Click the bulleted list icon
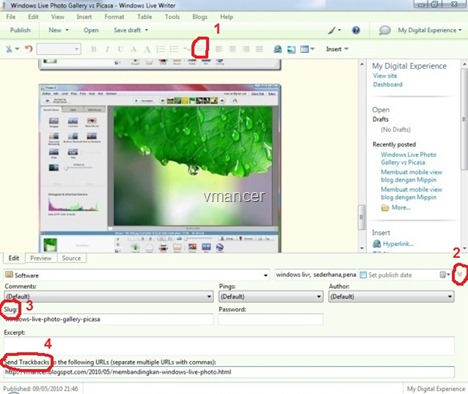Screen dimensions: 468x394 (174, 49)
